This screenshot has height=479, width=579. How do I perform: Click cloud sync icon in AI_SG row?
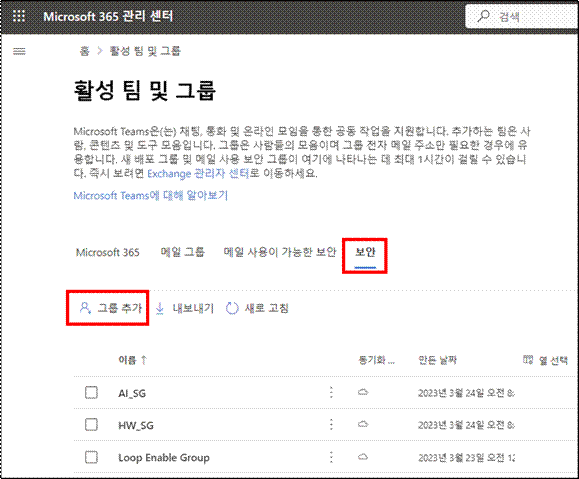363,392
